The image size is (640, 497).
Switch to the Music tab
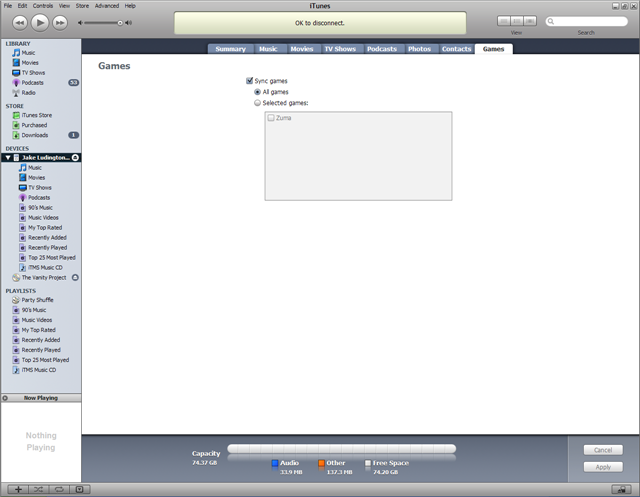click(x=268, y=49)
